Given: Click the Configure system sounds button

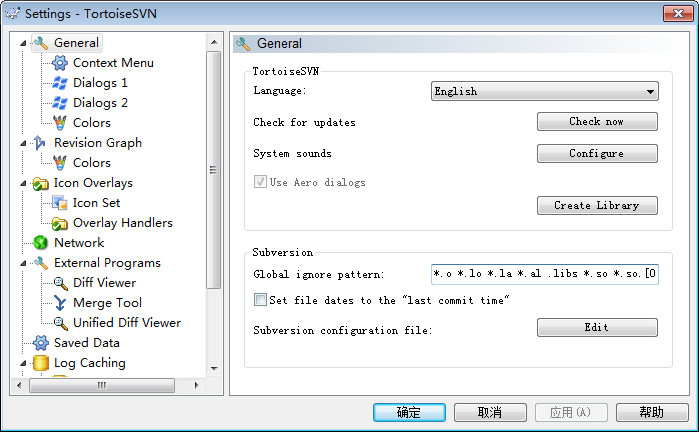Looking at the screenshot, I should [597, 153].
